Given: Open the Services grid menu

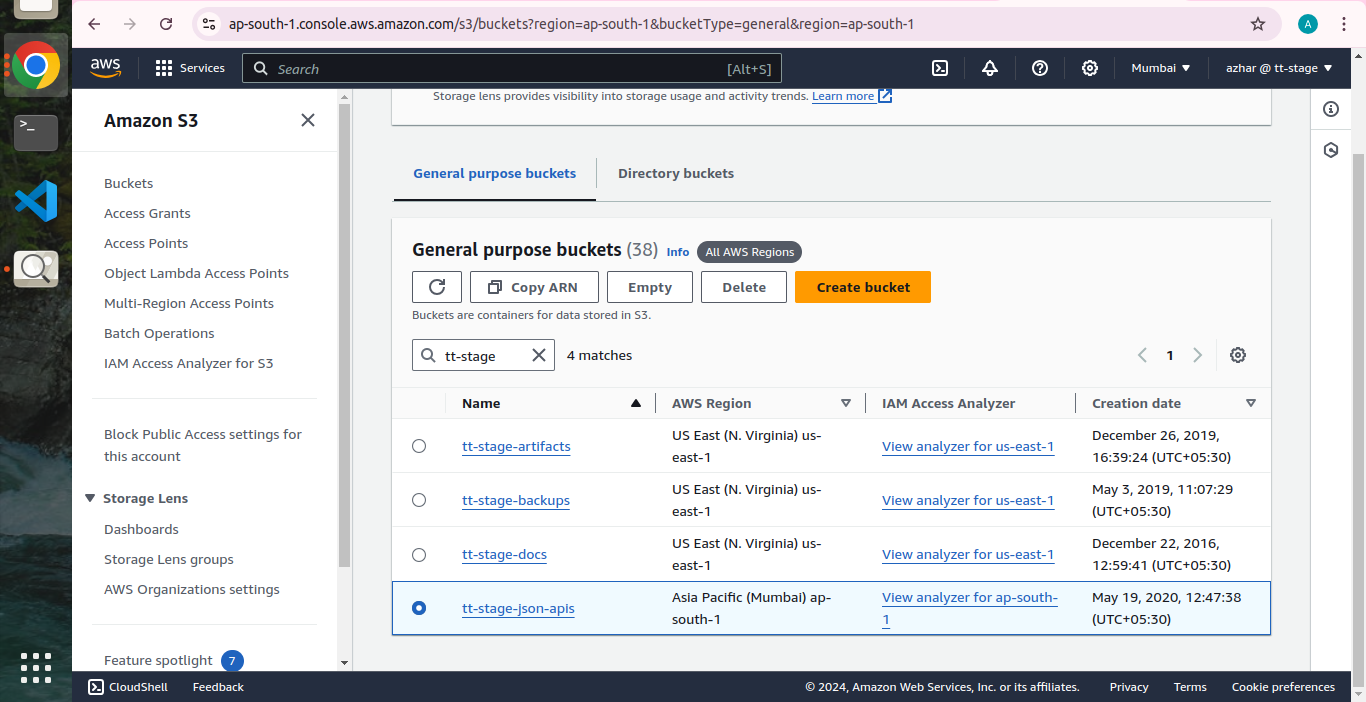Looking at the screenshot, I should pyautogui.click(x=190, y=68).
